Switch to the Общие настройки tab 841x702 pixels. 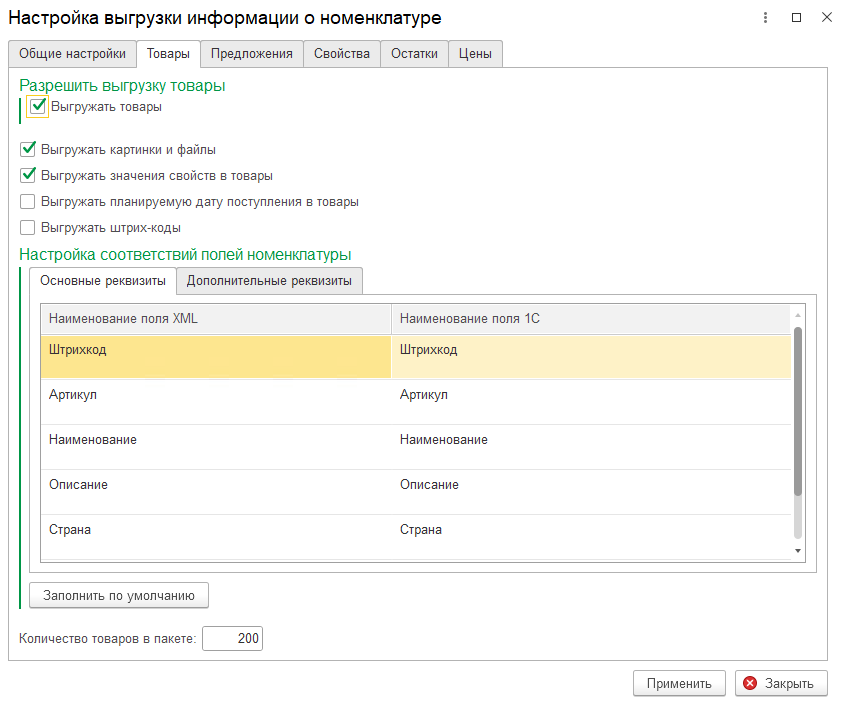click(x=72, y=54)
